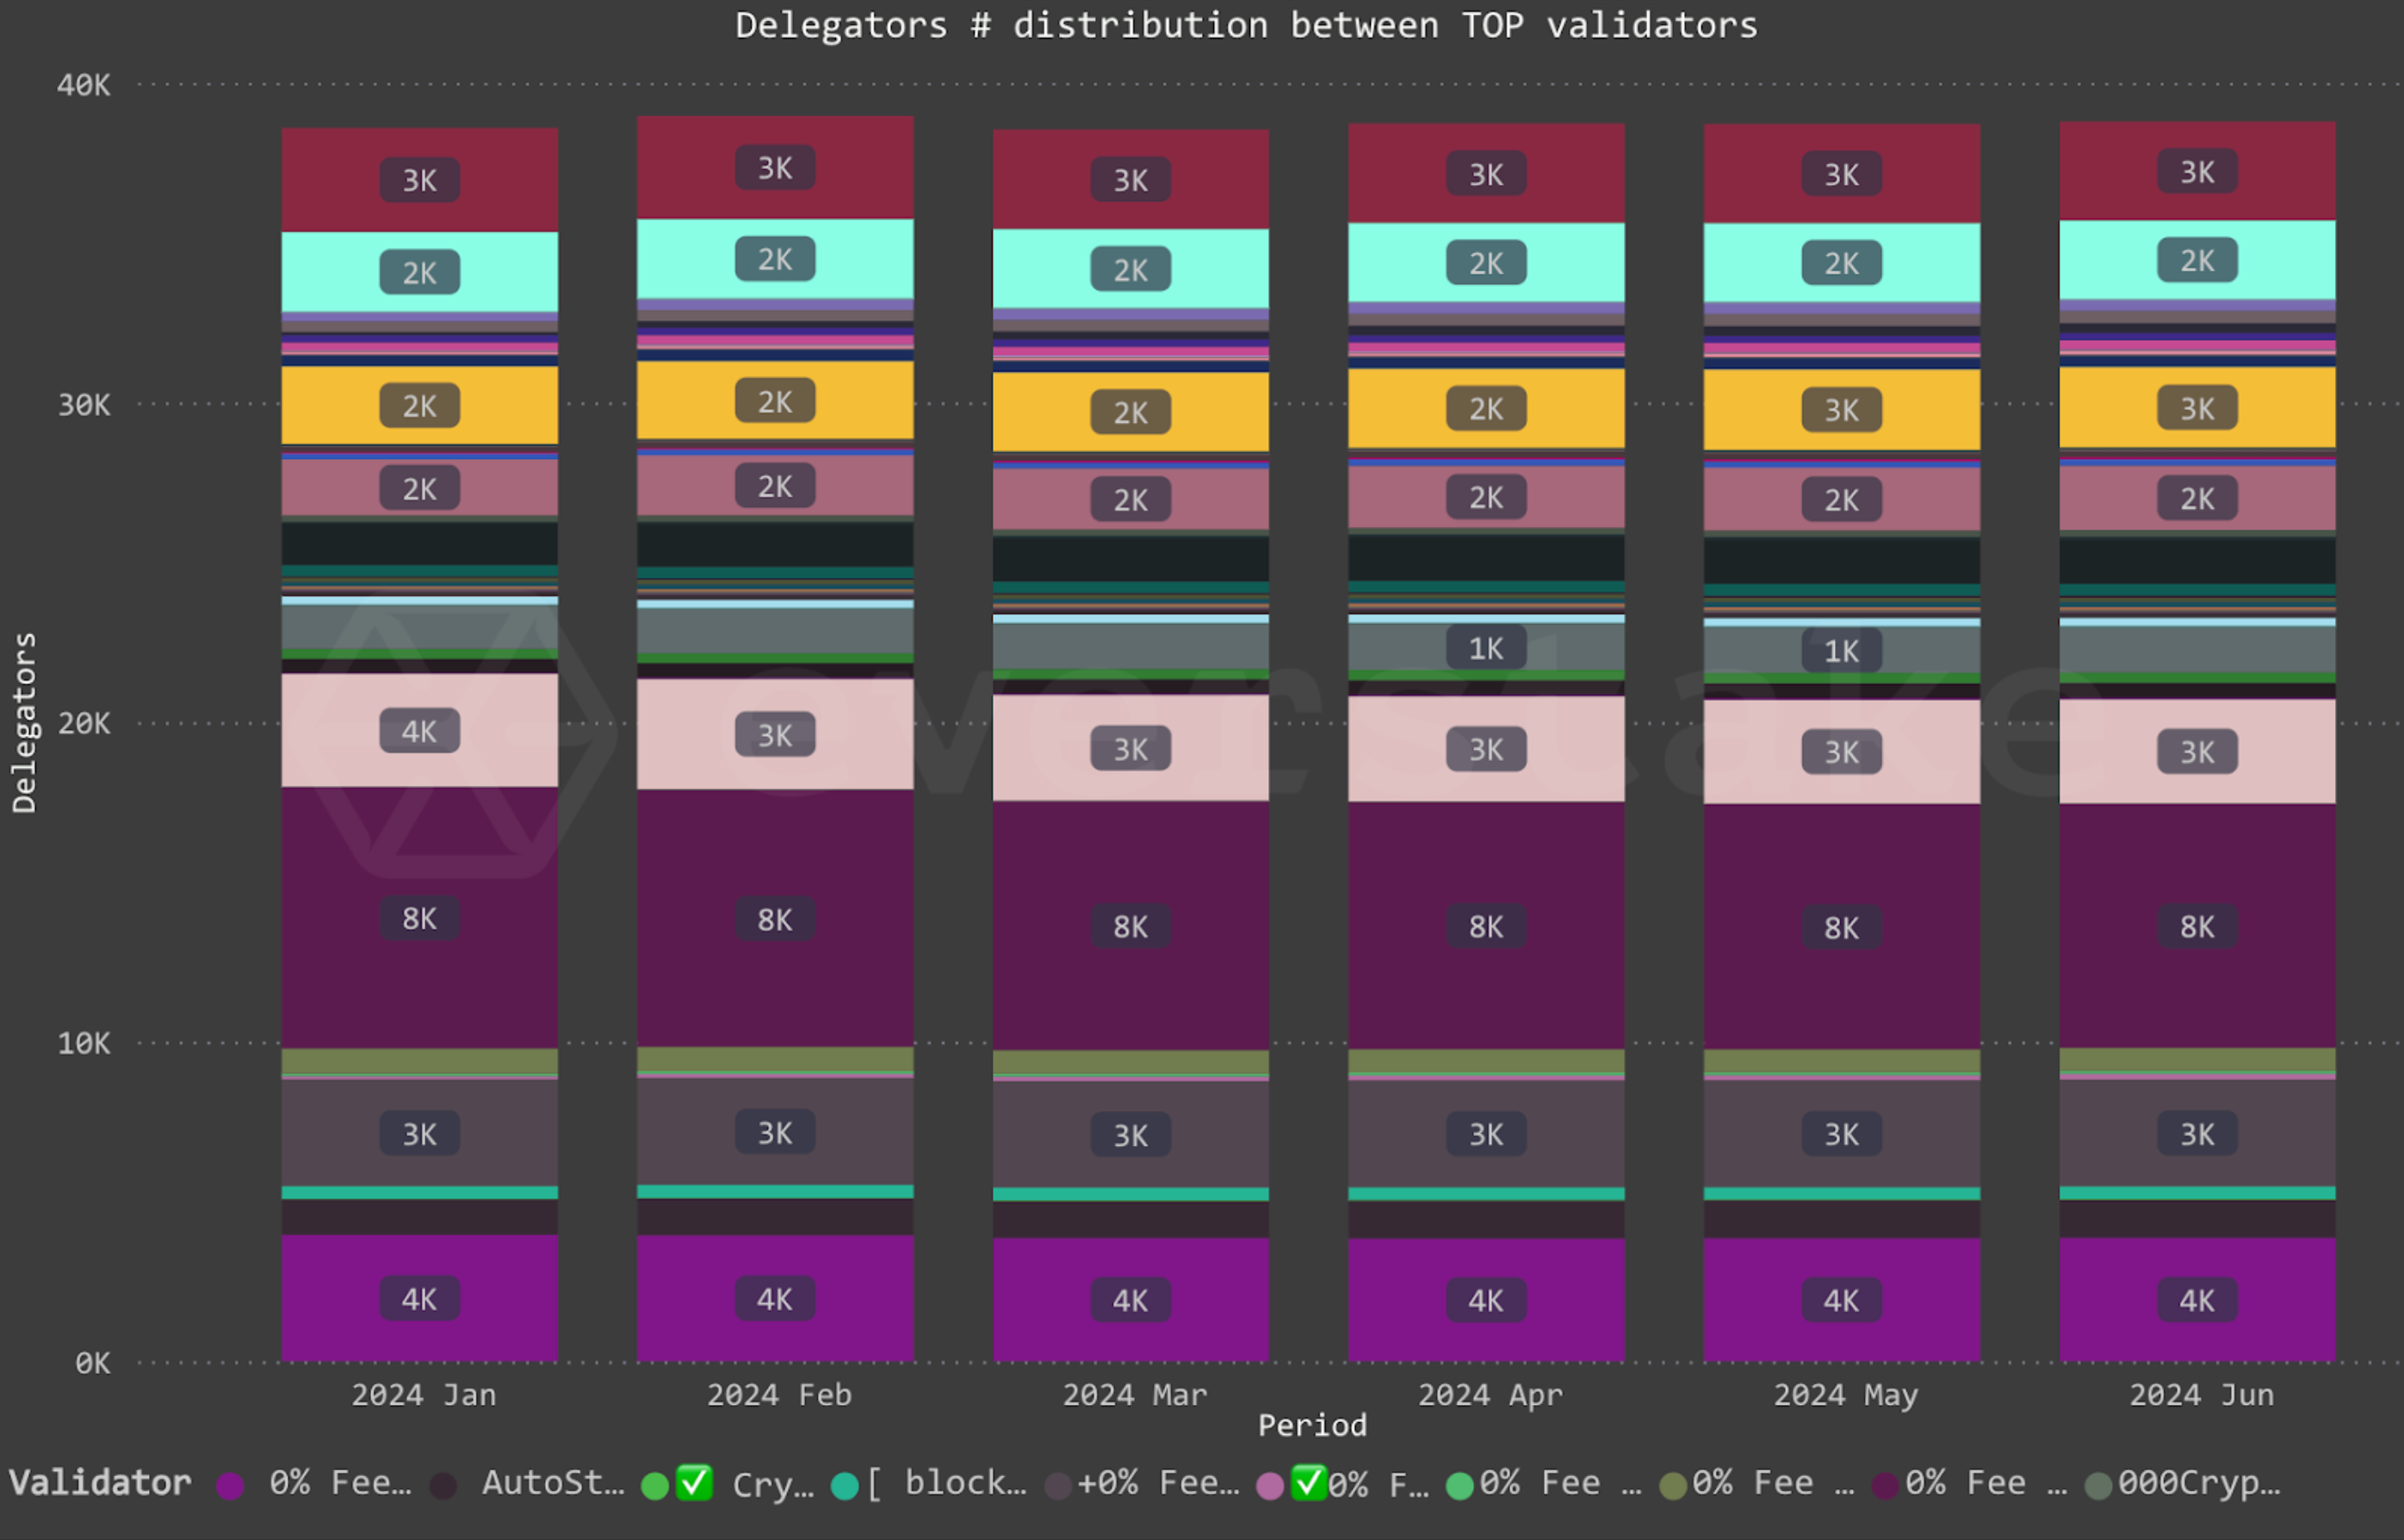Click the chart title 'Delegators # distribution between TOP validators'
The image size is (2404, 1540).
1246,25
